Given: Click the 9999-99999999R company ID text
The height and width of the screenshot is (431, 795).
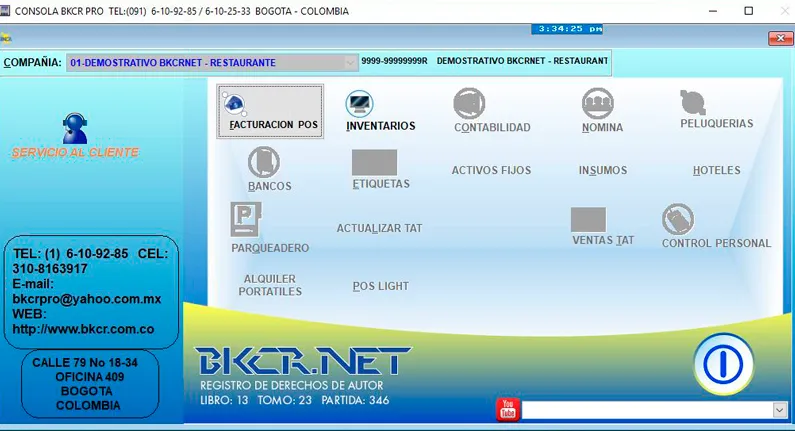Looking at the screenshot, I should [x=394, y=61].
